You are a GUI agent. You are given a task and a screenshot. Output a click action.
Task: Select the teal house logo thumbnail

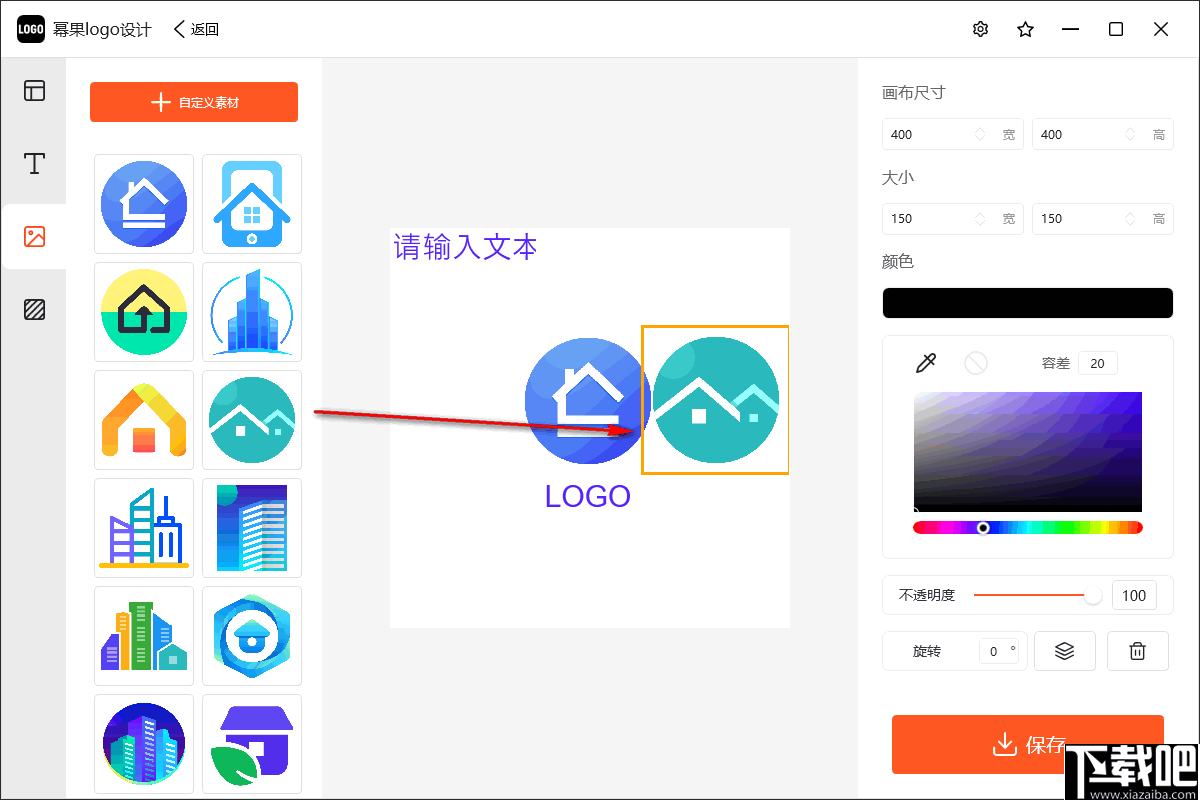pyautogui.click(x=252, y=420)
